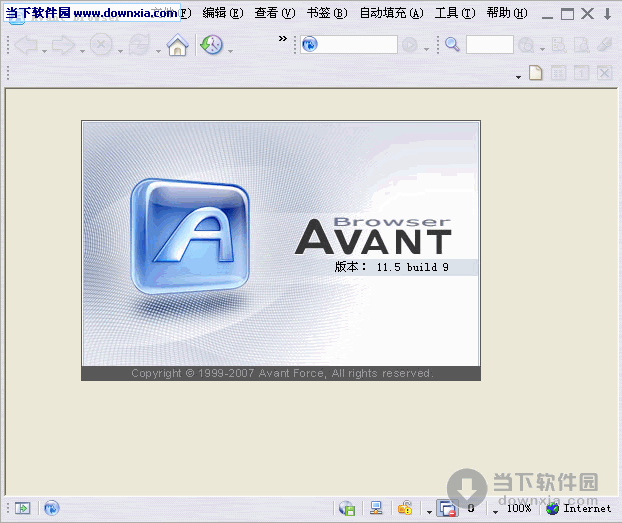
Task: Click the search text box
Action: 490,44
